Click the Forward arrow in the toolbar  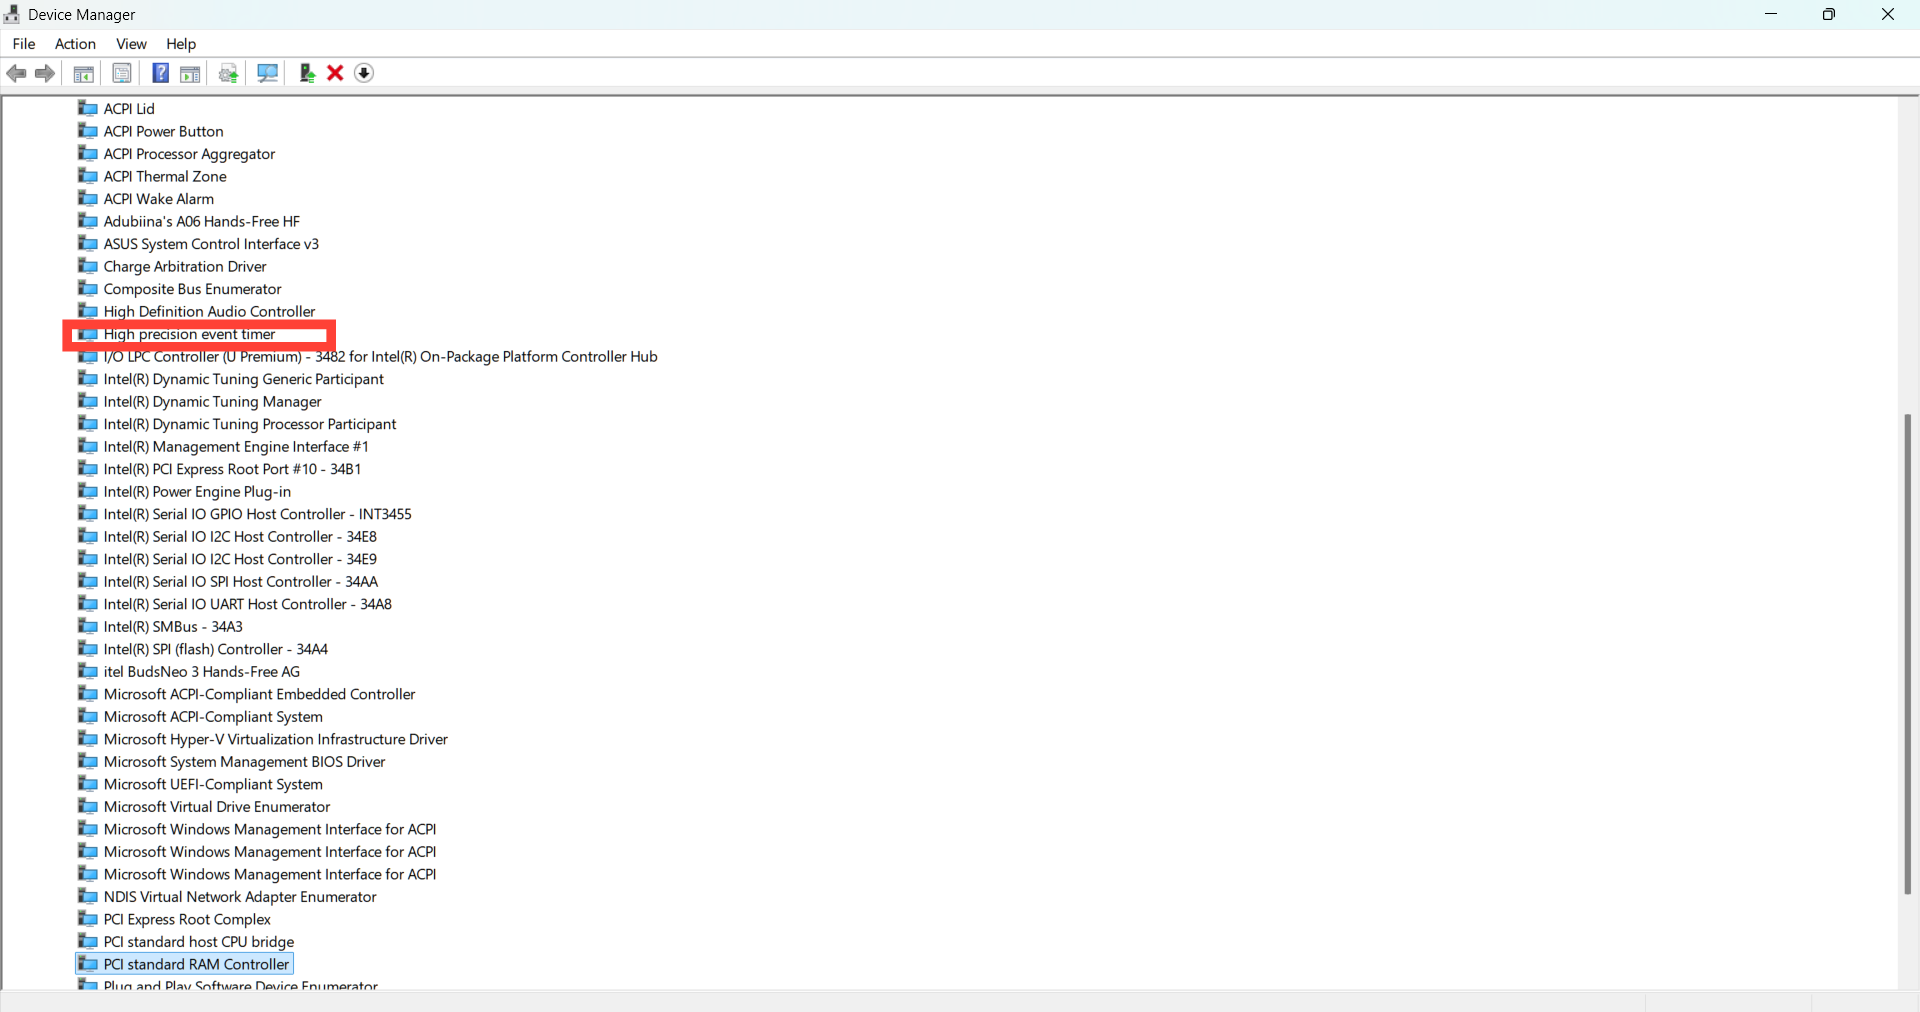tap(45, 73)
